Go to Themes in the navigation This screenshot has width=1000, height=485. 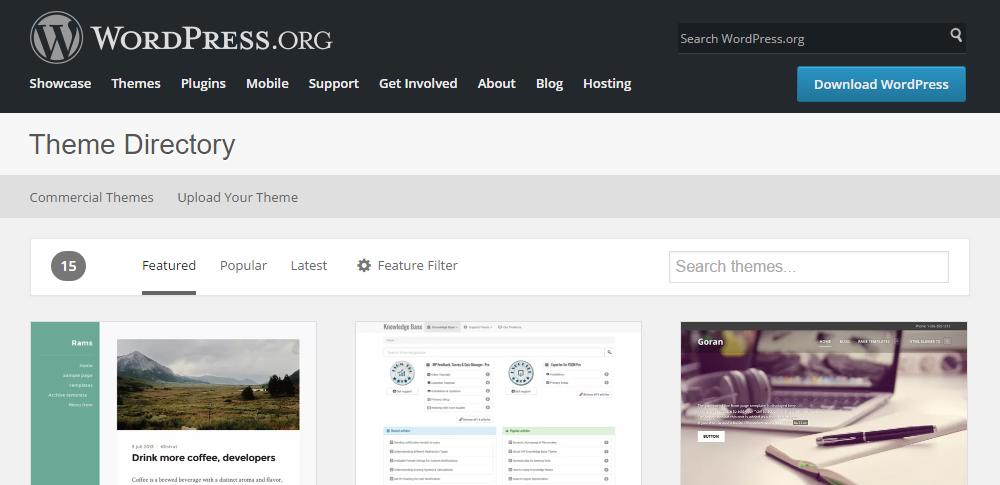pyautogui.click(x=136, y=84)
